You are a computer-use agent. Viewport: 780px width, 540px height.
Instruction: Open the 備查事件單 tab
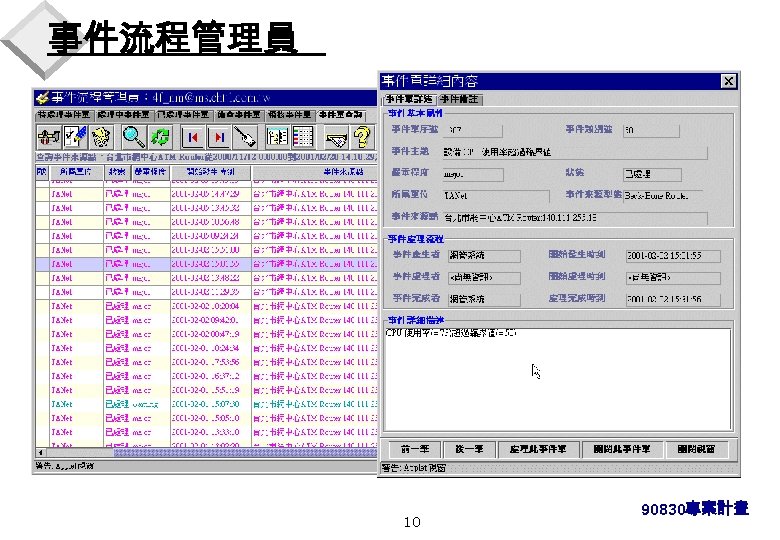(239, 115)
